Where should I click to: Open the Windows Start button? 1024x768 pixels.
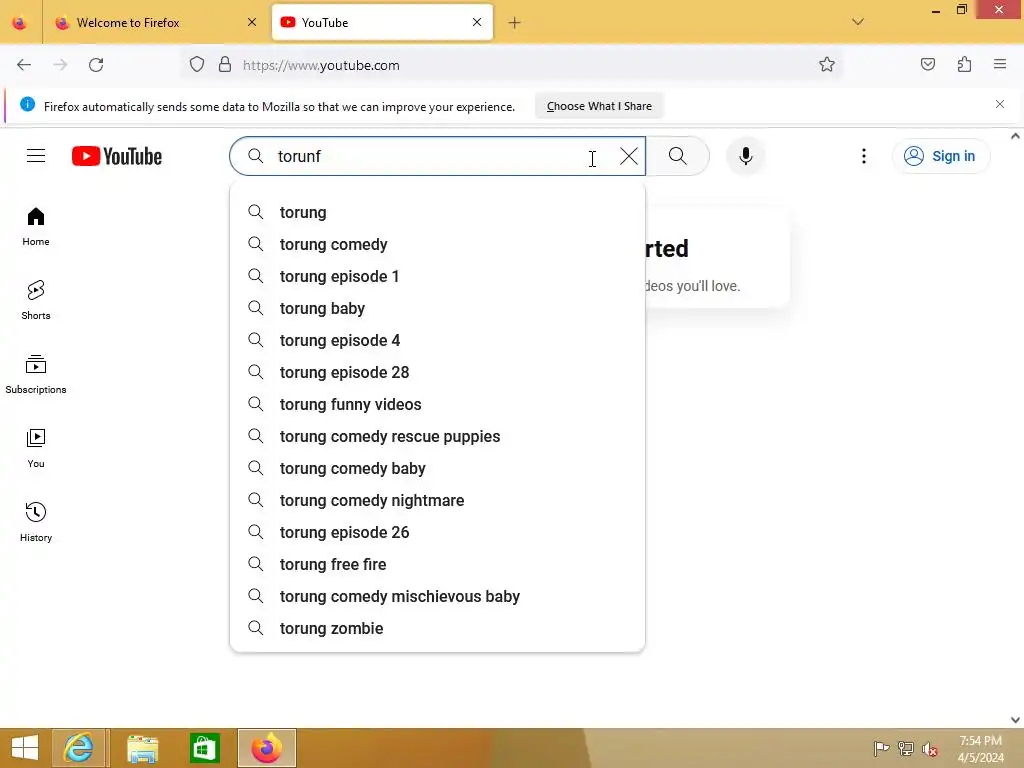click(25, 748)
